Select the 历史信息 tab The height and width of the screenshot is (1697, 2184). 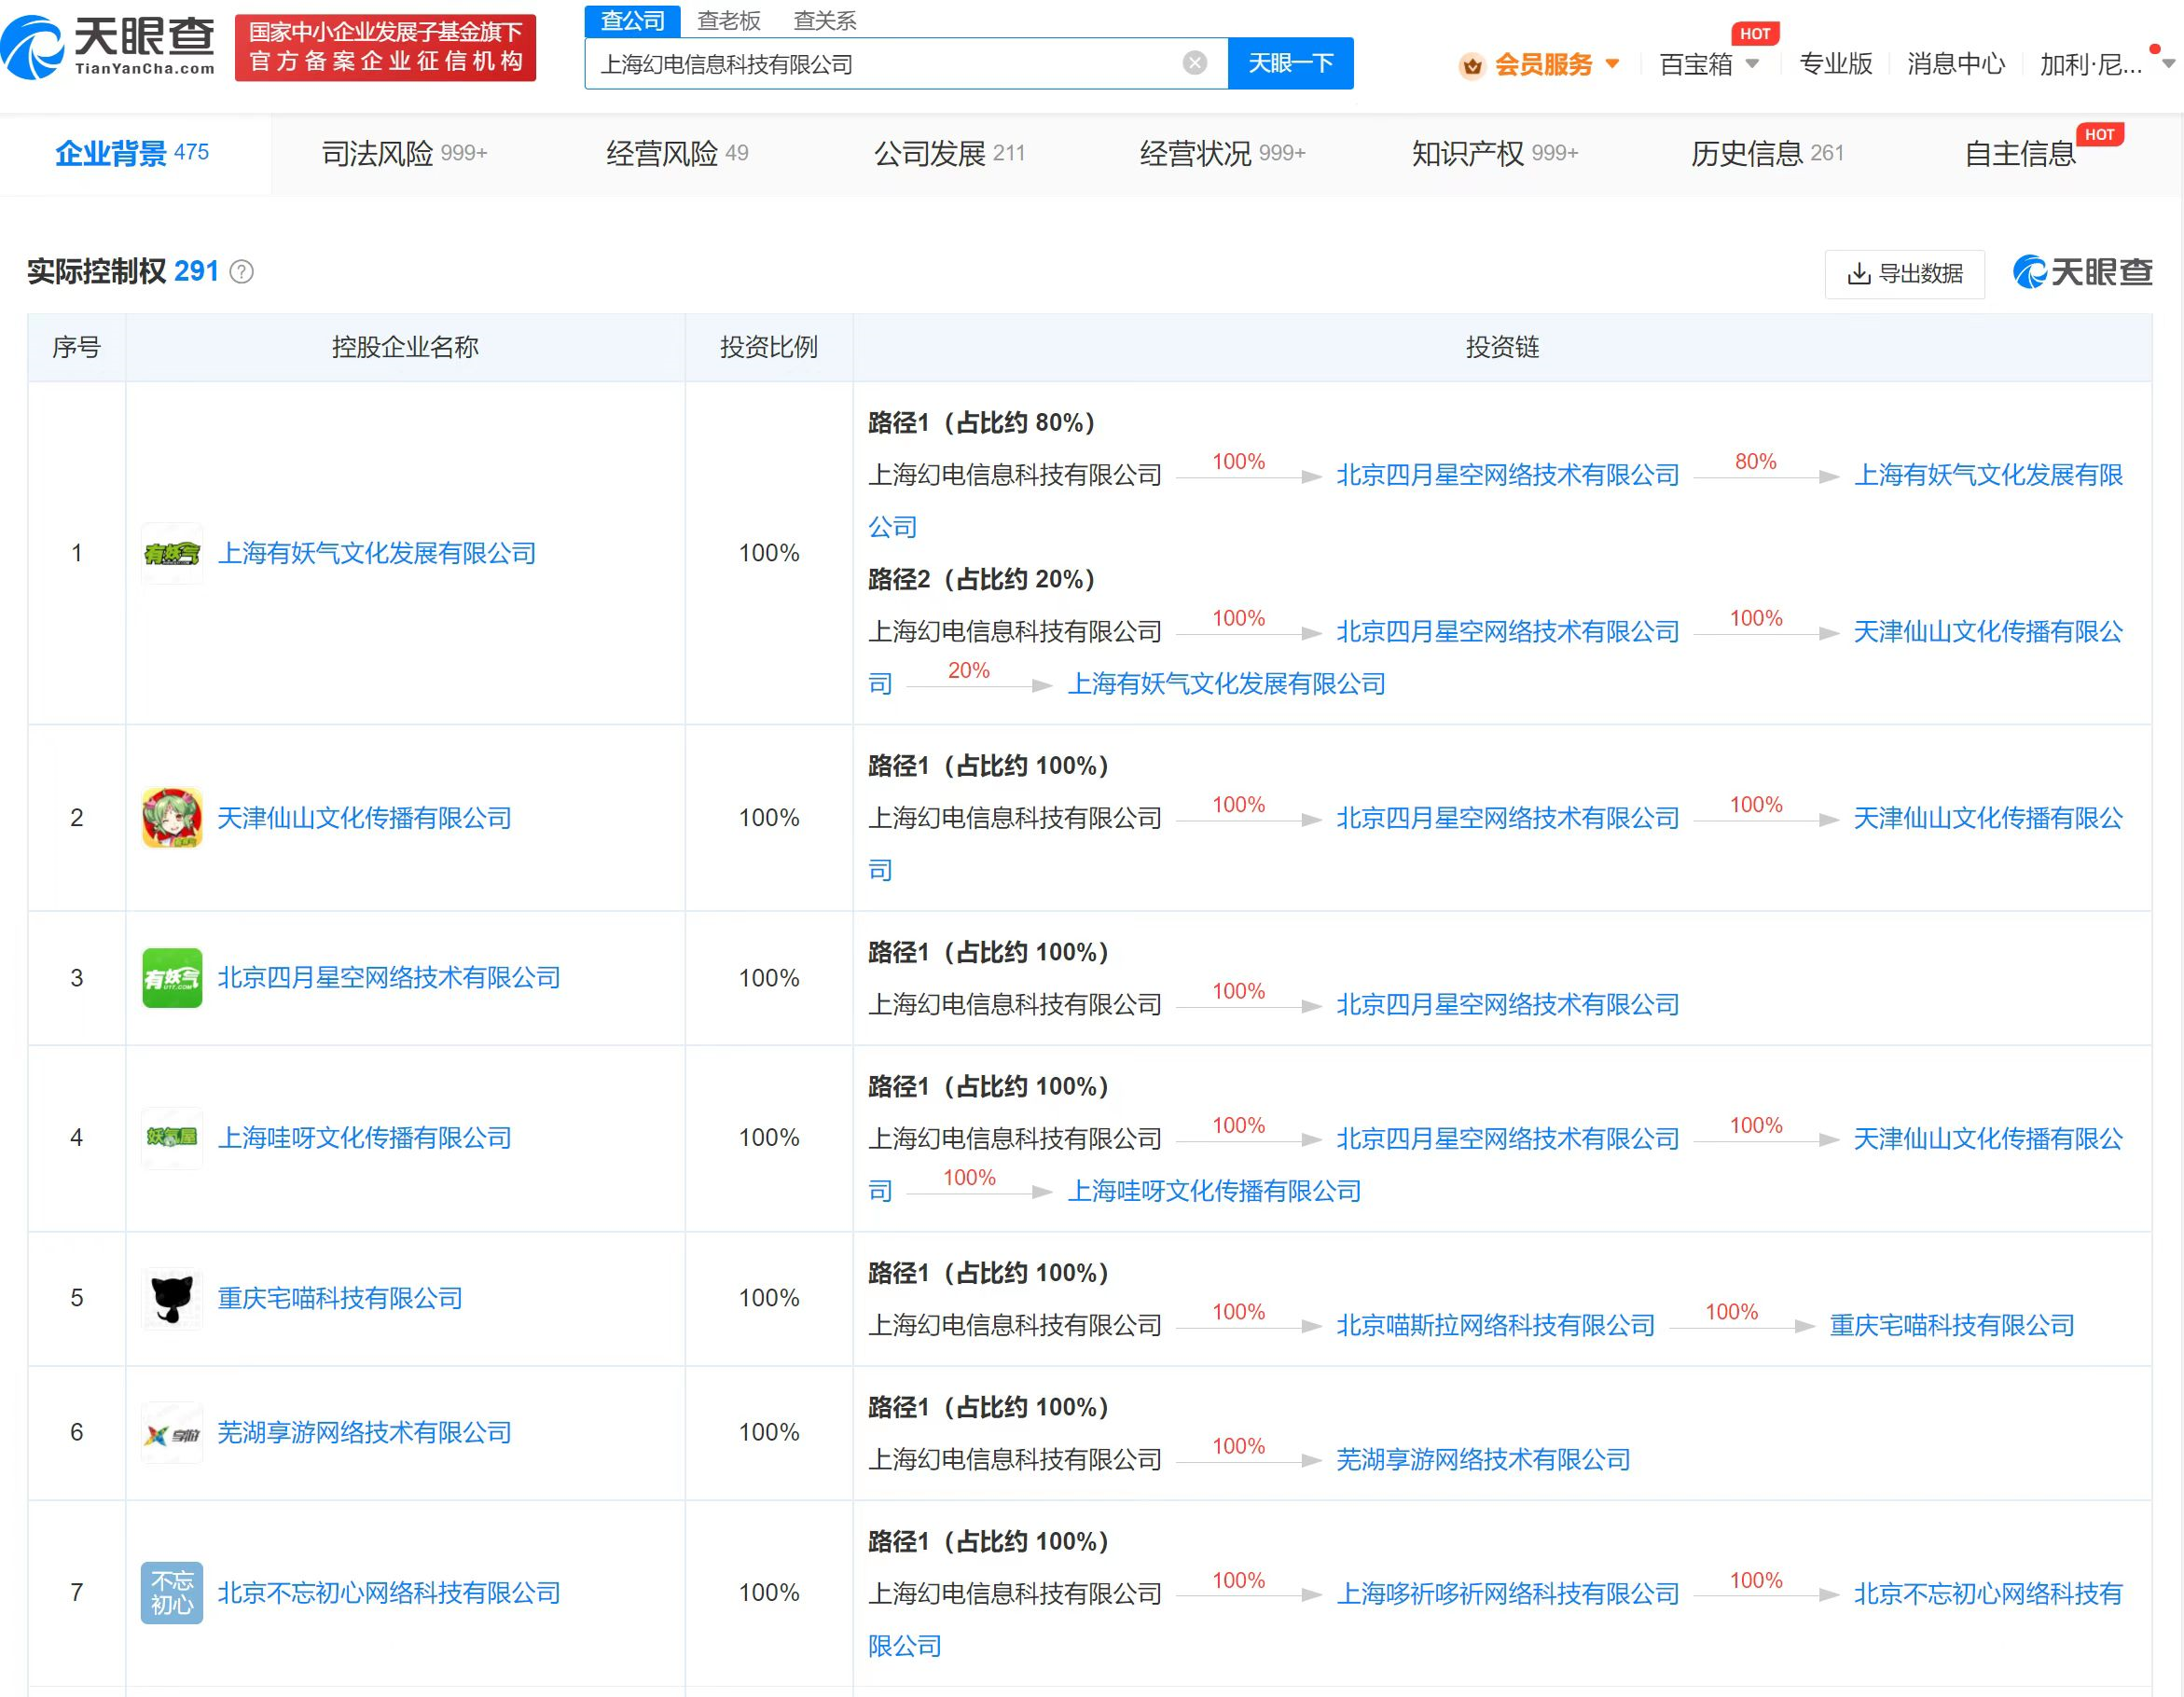coord(1766,153)
